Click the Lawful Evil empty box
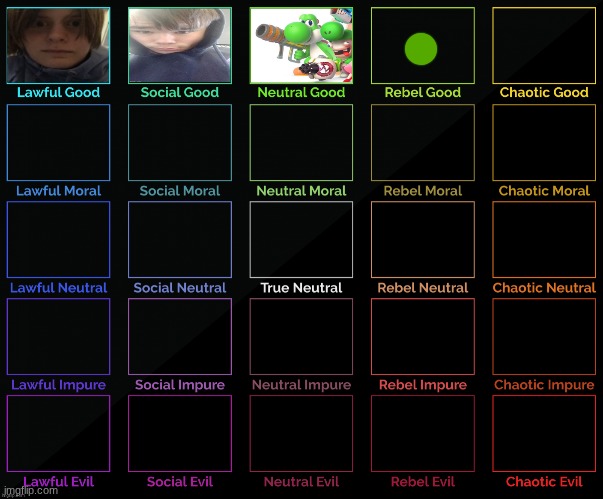The height and width of the screenshot is (499, 603). [x=58, y=433]
